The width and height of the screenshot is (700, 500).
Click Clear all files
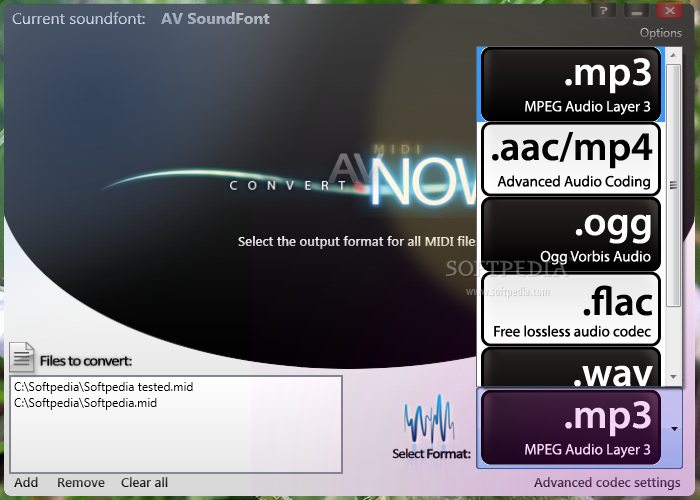[144, 483]
